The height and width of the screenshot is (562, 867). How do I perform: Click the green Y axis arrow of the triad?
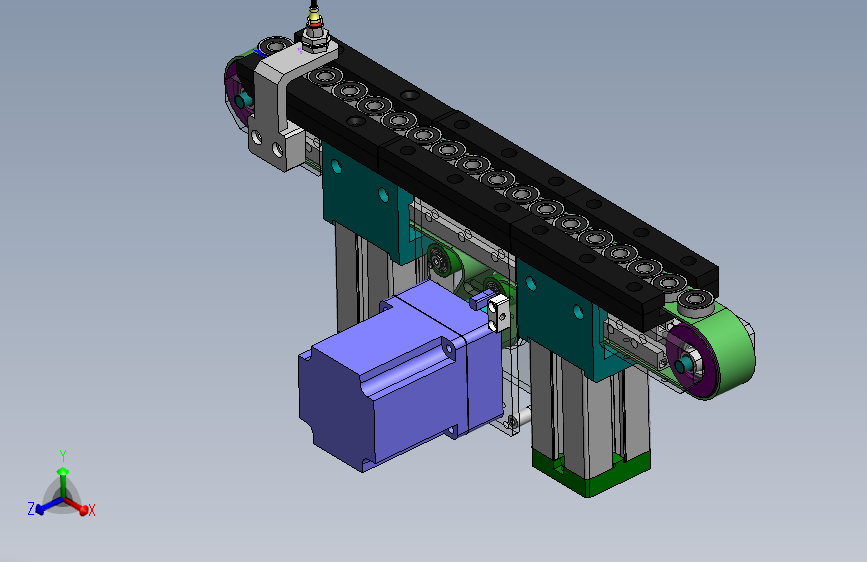coord(63,482)
